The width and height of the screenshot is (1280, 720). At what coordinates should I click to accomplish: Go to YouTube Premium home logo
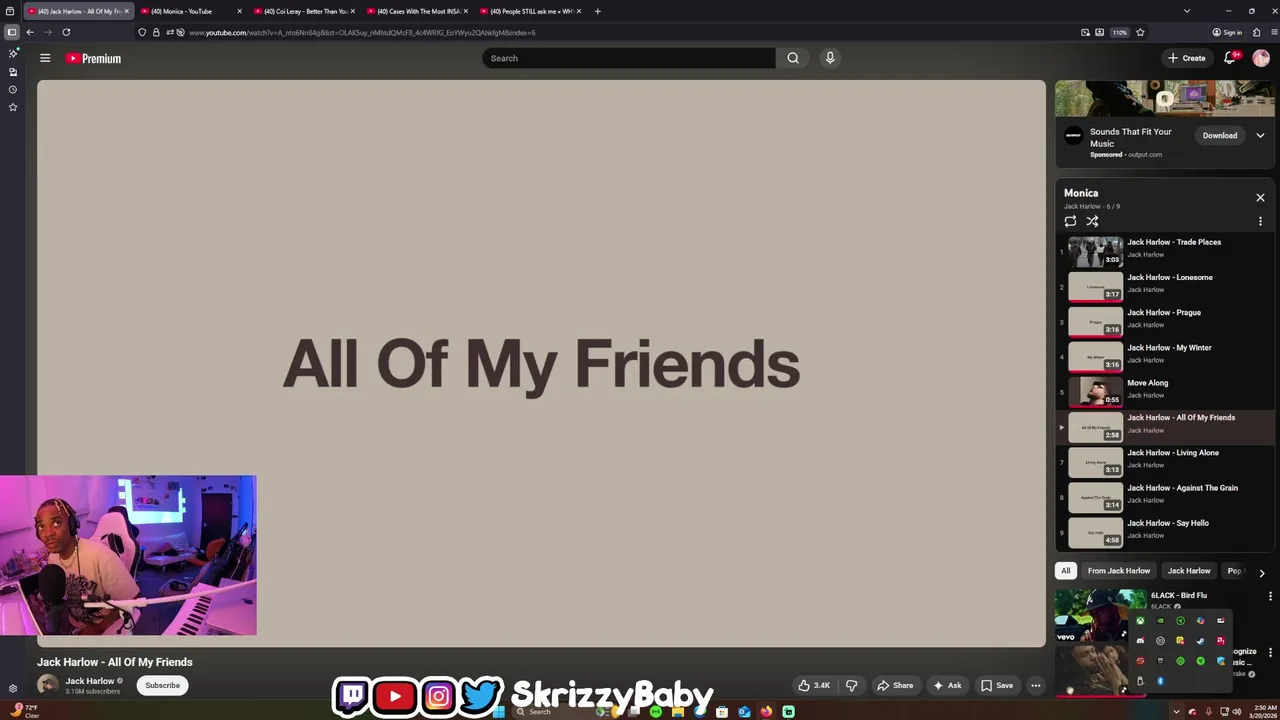click(93, 58)
